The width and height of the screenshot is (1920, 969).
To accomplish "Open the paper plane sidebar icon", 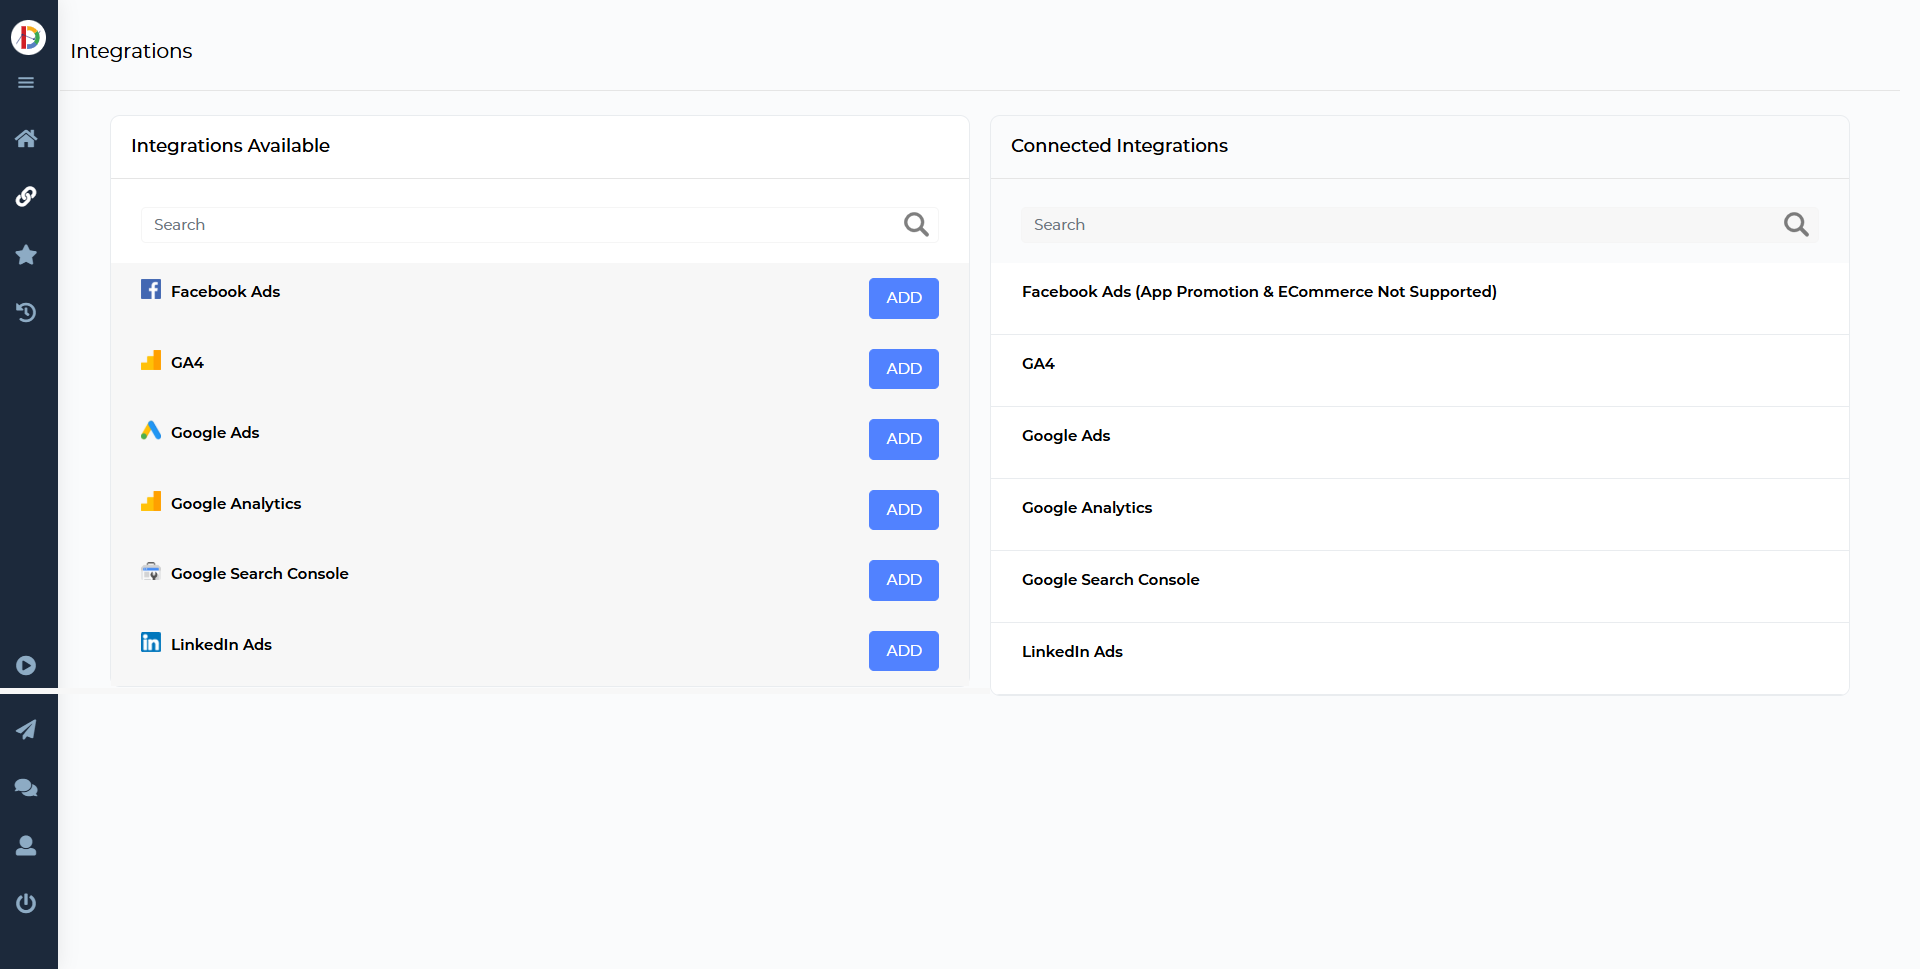I will 26,730.
